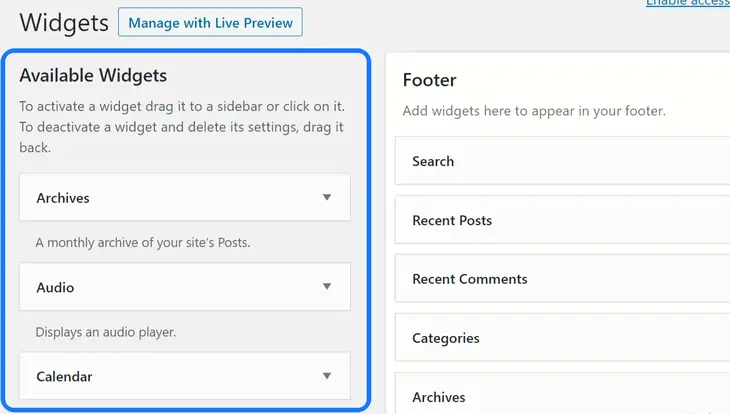The height and width of the screenshot is (414, 730).
Task: Expand the Archives widget dropdown arrow in Available Widgets
Action: [x=326, y=198]
